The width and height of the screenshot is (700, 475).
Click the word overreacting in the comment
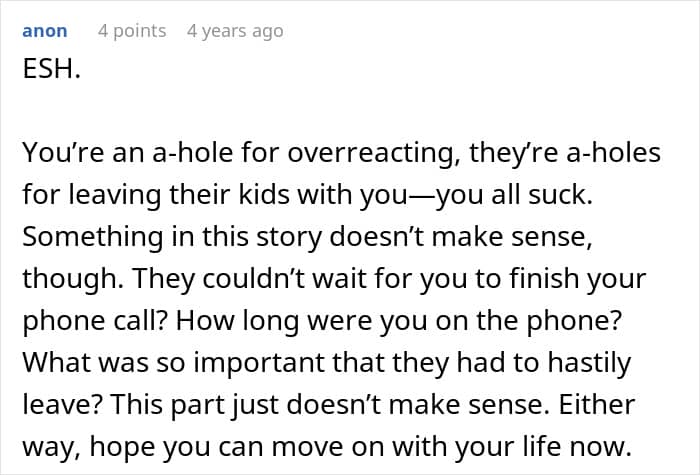pyautogui.click(x=374, y=153)
